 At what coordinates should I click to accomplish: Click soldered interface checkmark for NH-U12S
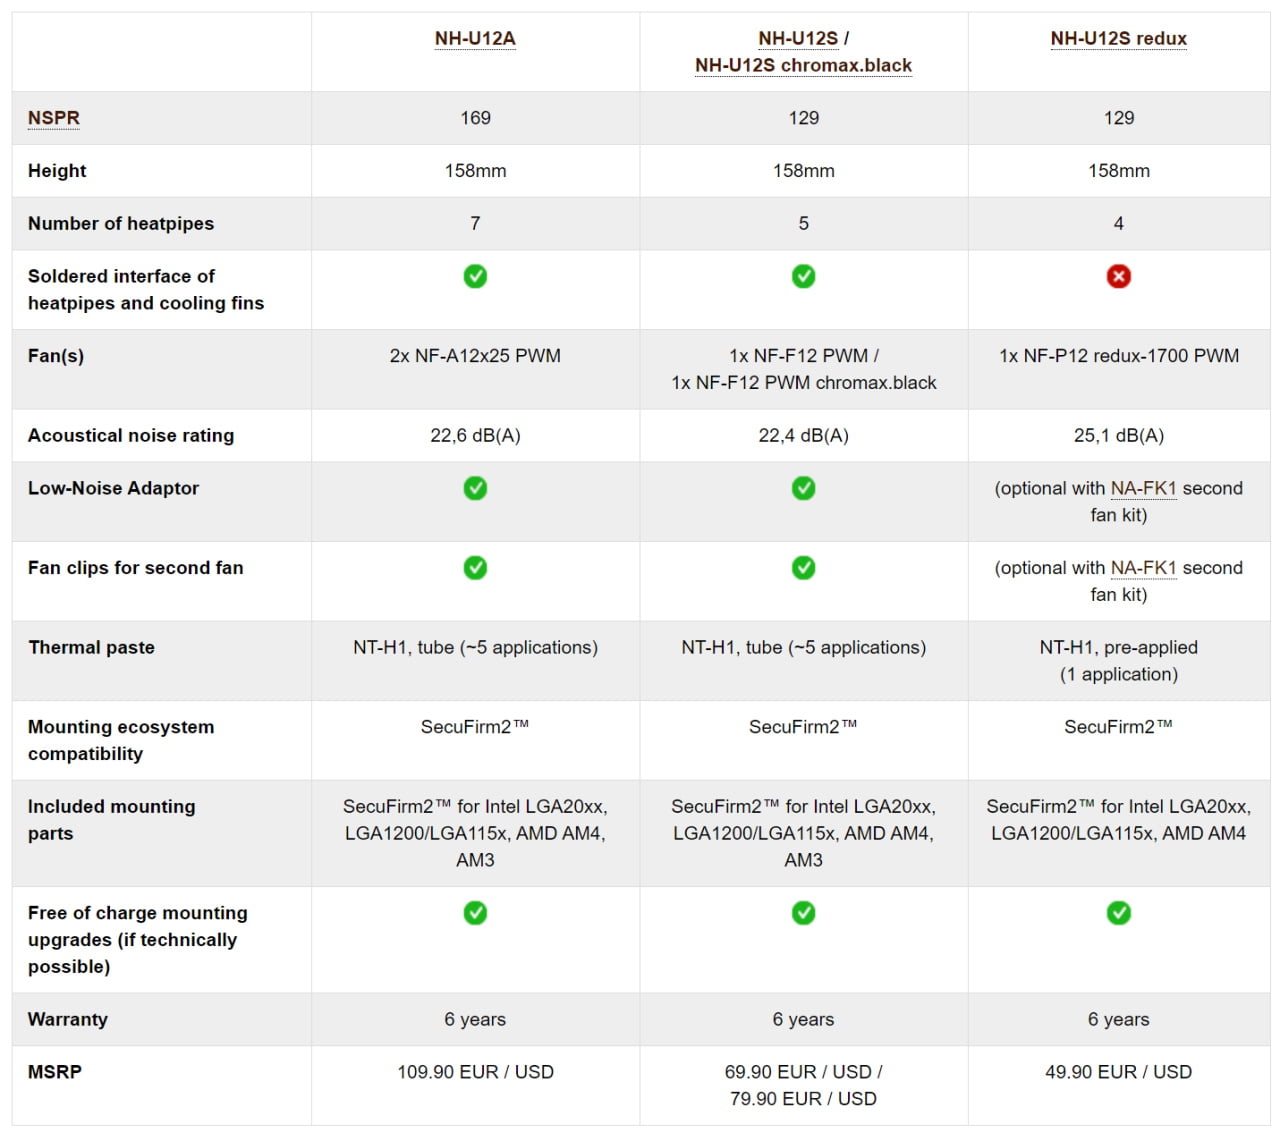point(803,276)
